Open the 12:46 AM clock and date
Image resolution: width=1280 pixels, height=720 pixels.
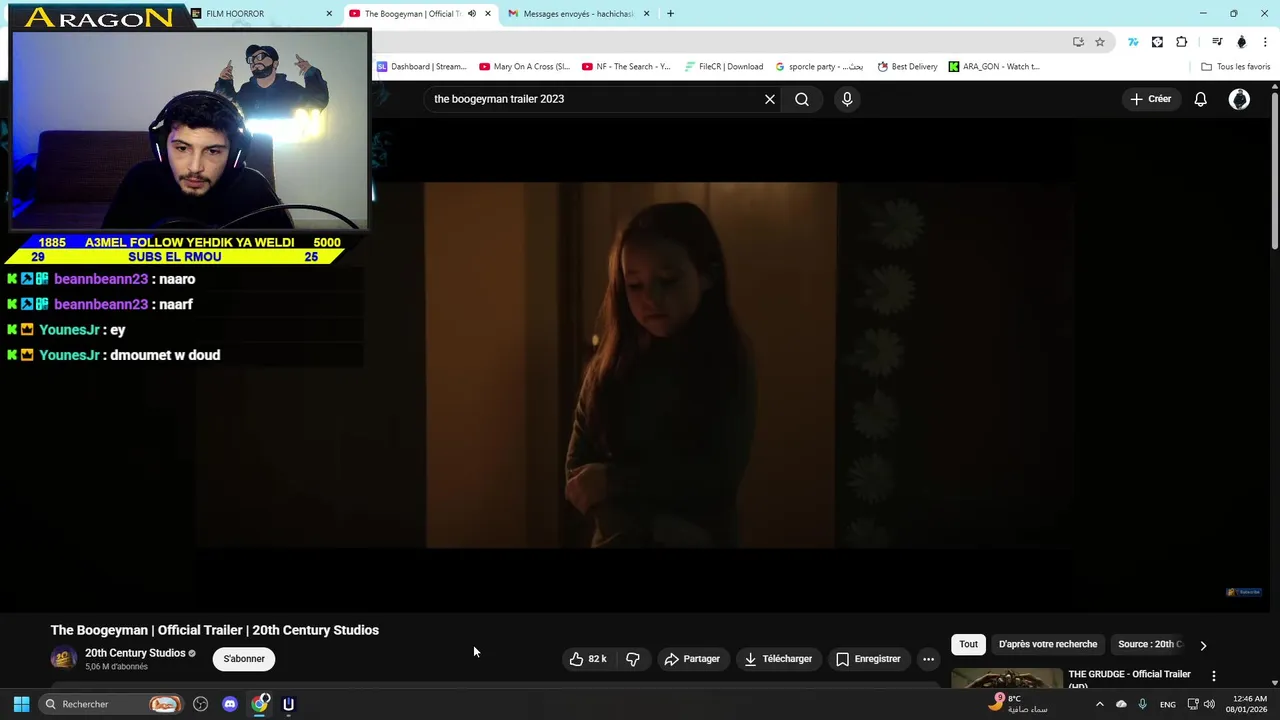tap(1247, 704)
